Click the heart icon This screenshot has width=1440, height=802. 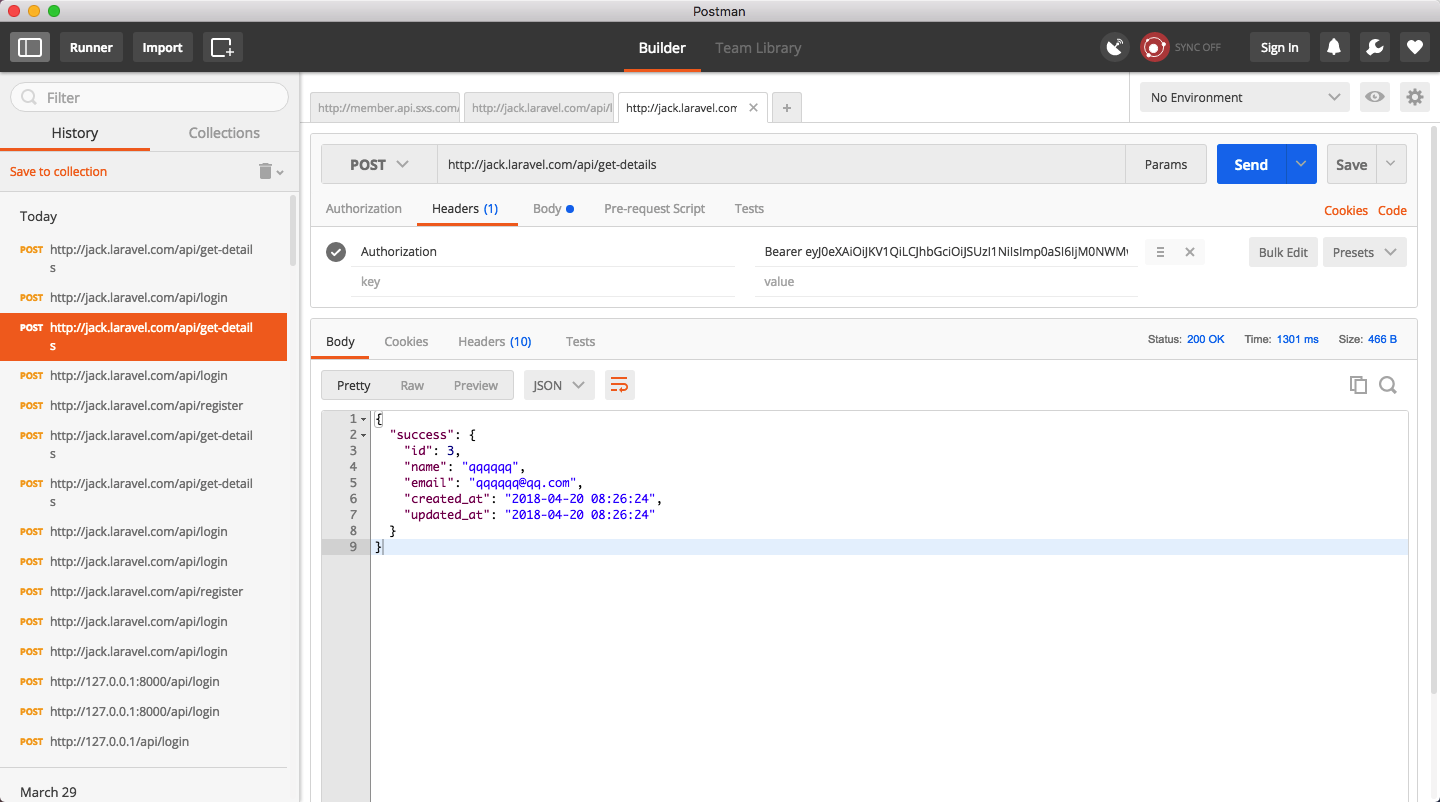(x=1414, y=47)
